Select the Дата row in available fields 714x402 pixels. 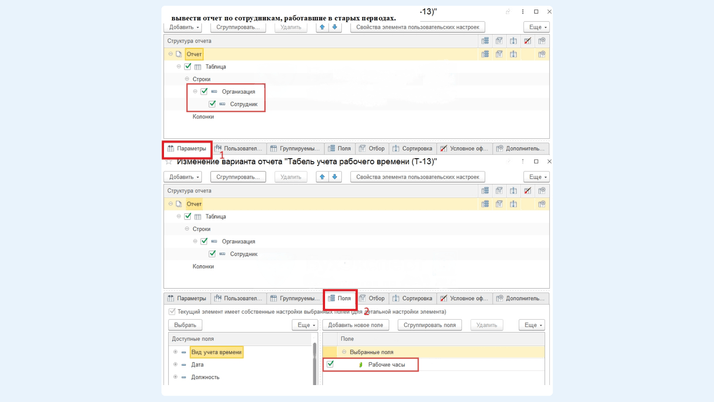tap(198, 365)
